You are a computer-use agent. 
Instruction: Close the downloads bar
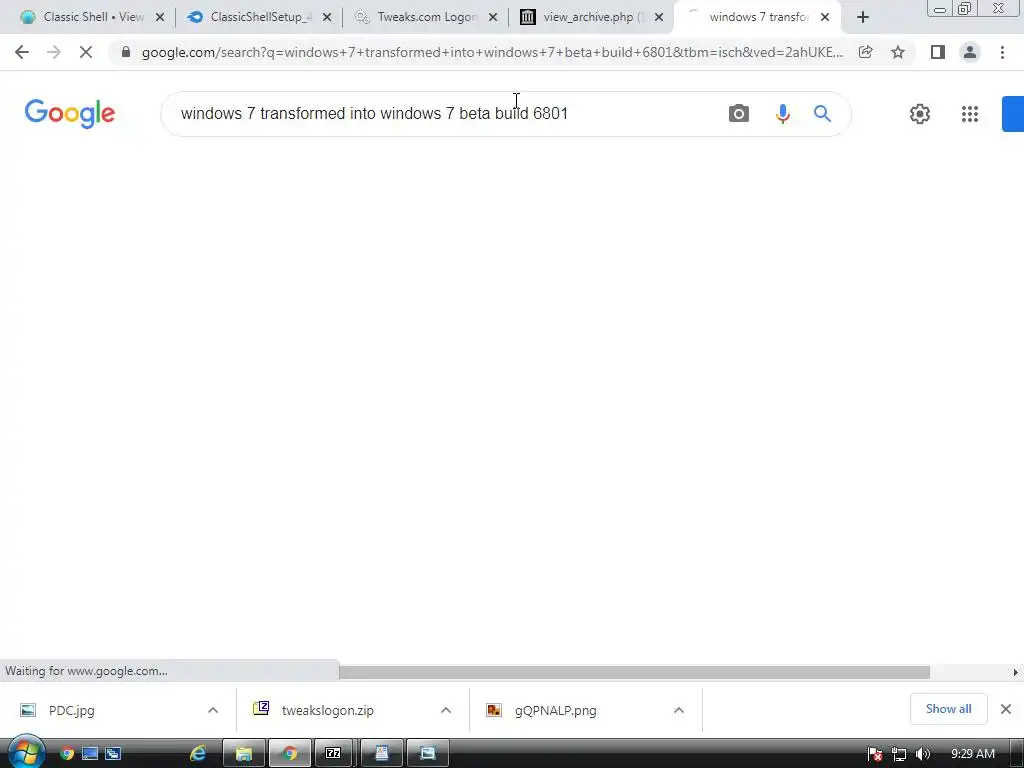point(1006,709)
